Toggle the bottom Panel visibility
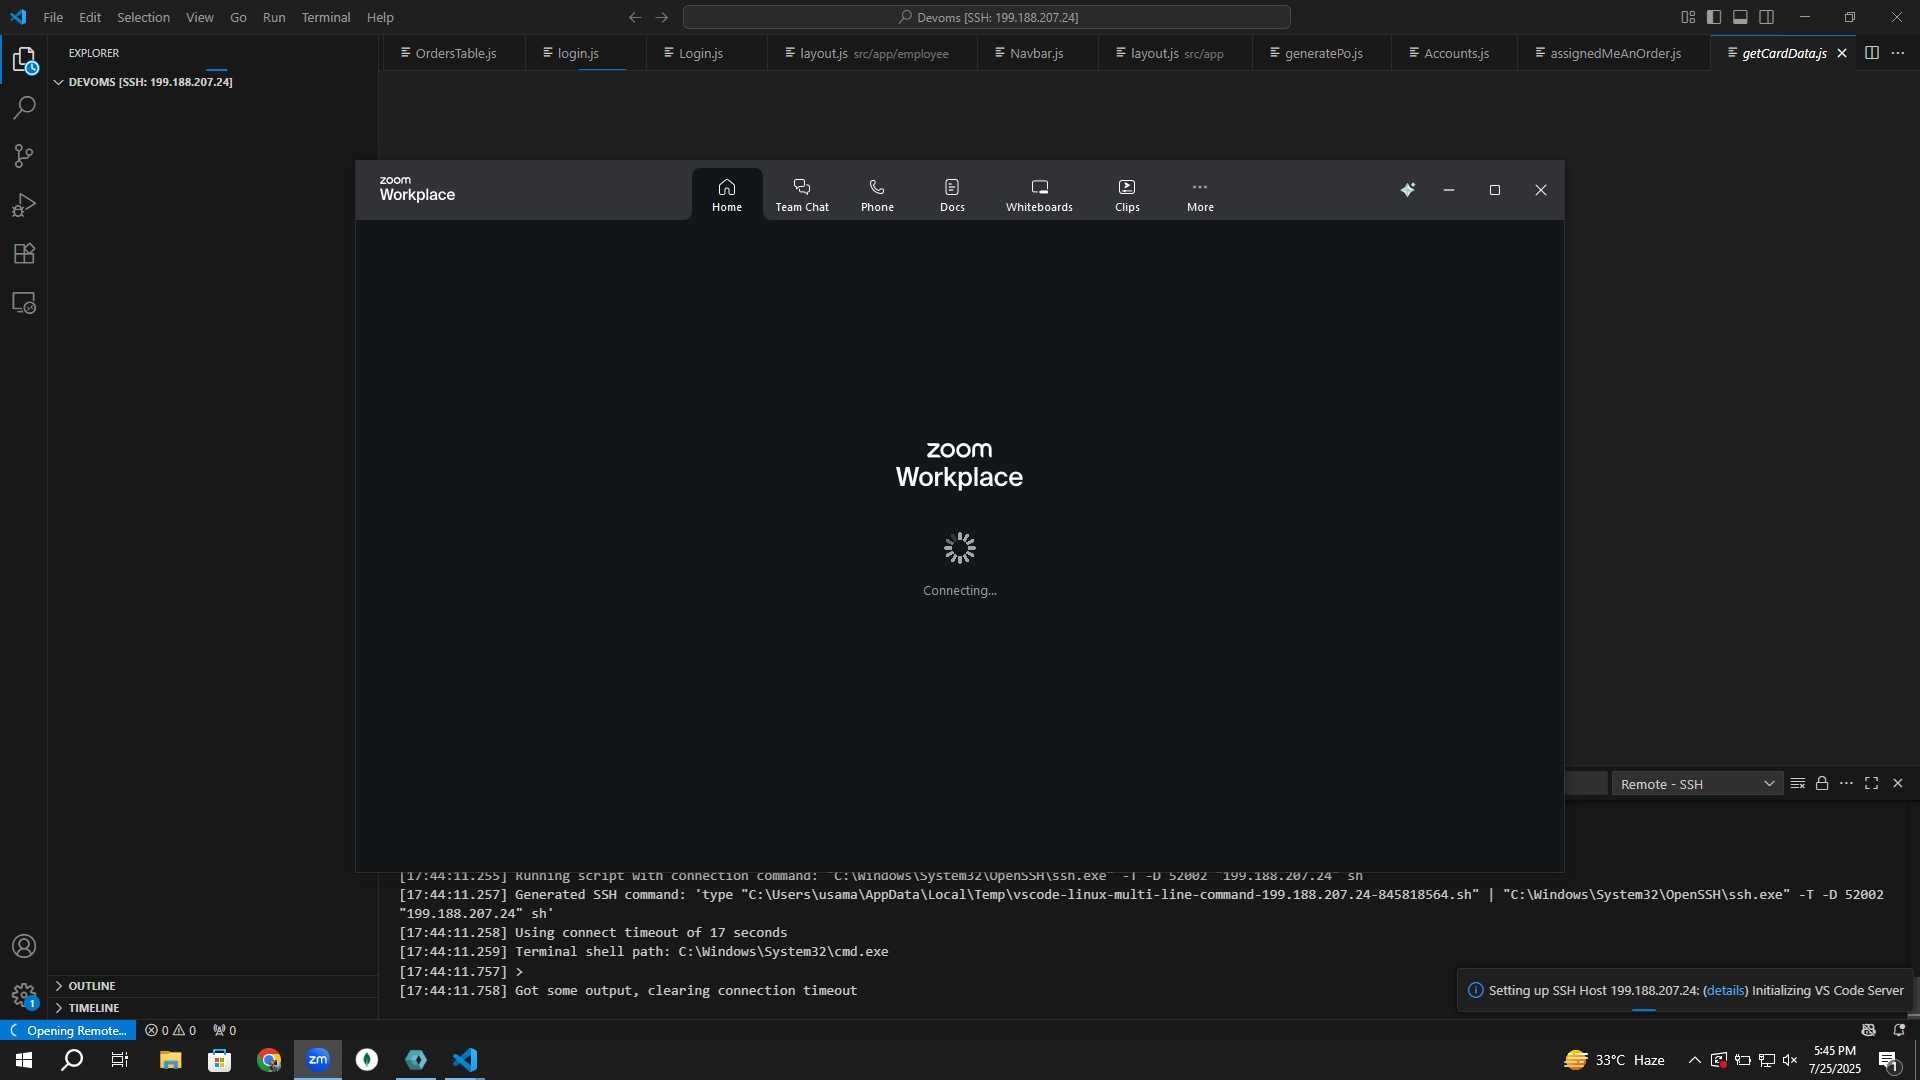Viewport: 1920px width, 1080px height. 1740,17
